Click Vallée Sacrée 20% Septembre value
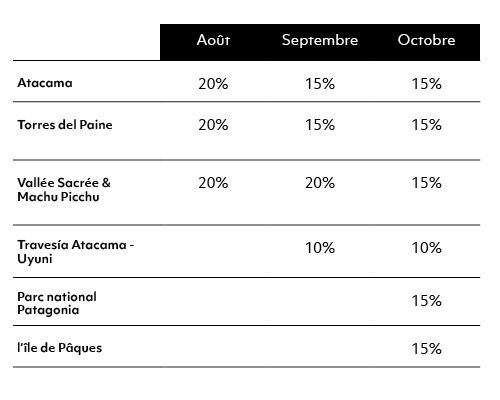The height and width of the screenshot is (400, 500). pos(320,183)
